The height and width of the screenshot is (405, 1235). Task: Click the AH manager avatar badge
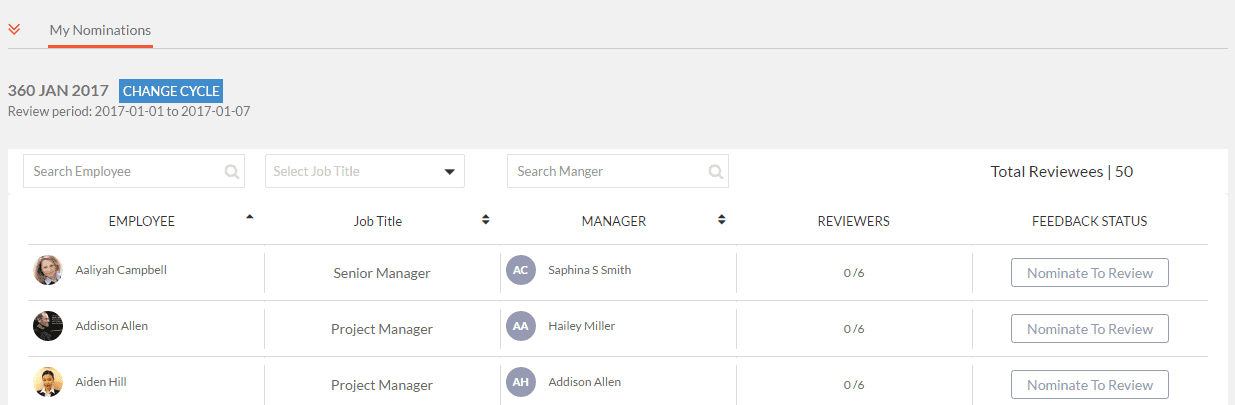[x=521, y=382]
